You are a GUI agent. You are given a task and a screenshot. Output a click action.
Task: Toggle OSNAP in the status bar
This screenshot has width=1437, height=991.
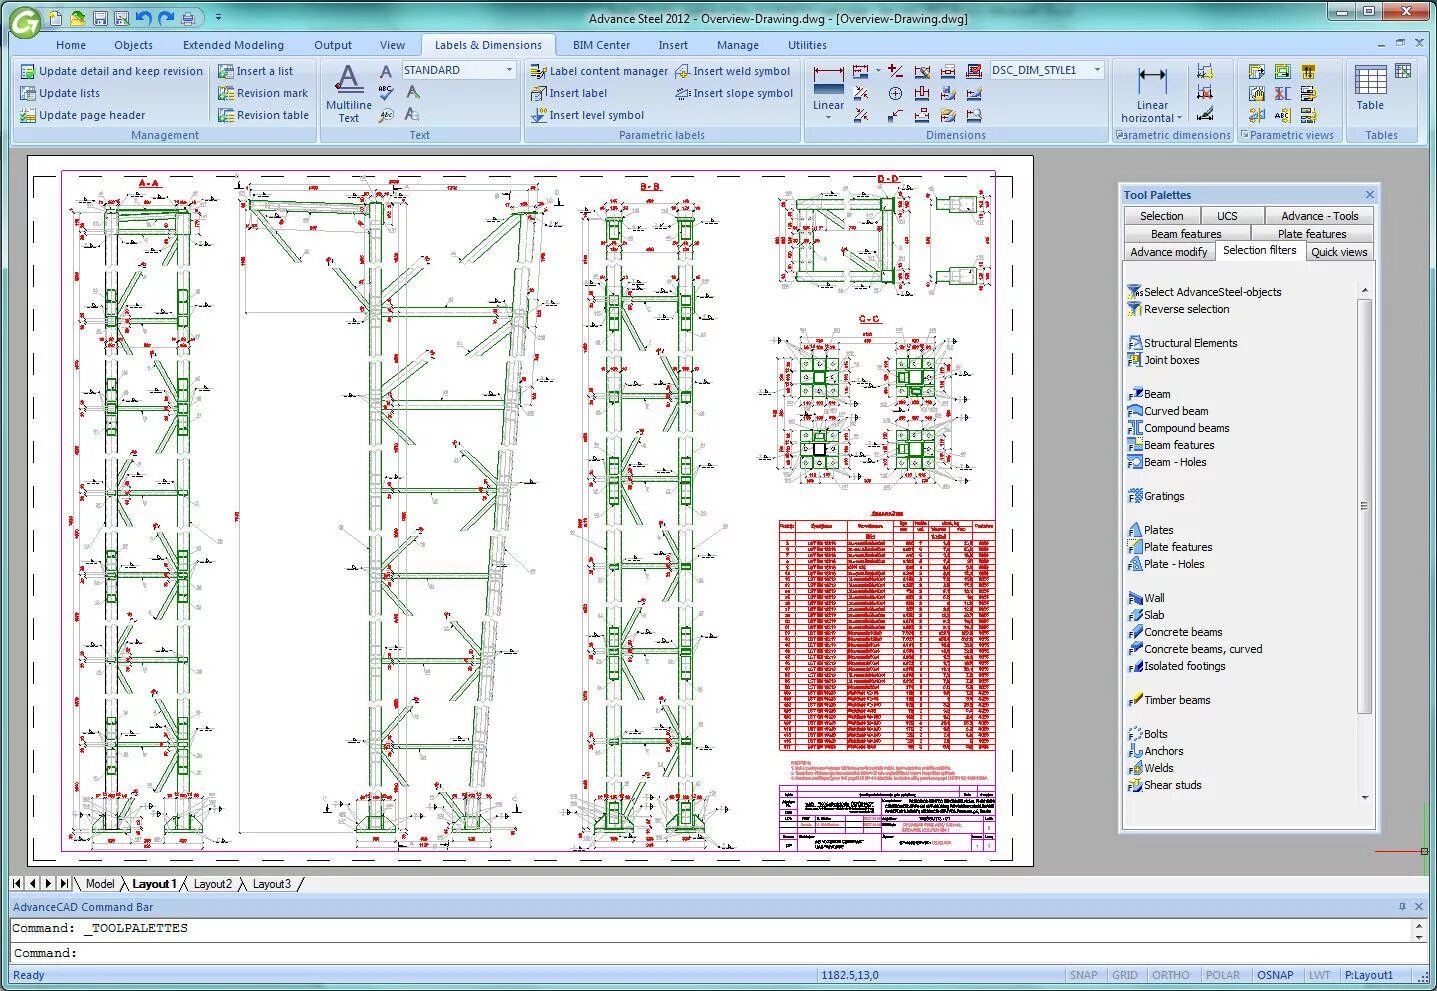click(1275, 975)
